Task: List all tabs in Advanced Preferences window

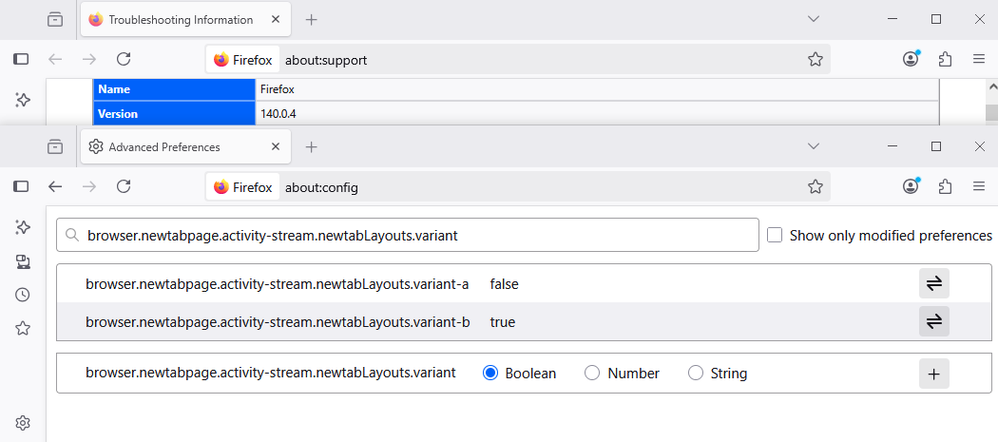Action: pyautogui.click(x=813, y=146)
